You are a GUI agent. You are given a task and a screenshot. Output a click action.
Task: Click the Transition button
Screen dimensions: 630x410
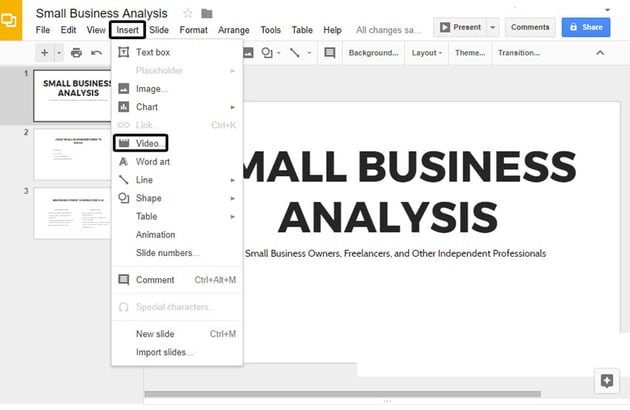point(519,53)
